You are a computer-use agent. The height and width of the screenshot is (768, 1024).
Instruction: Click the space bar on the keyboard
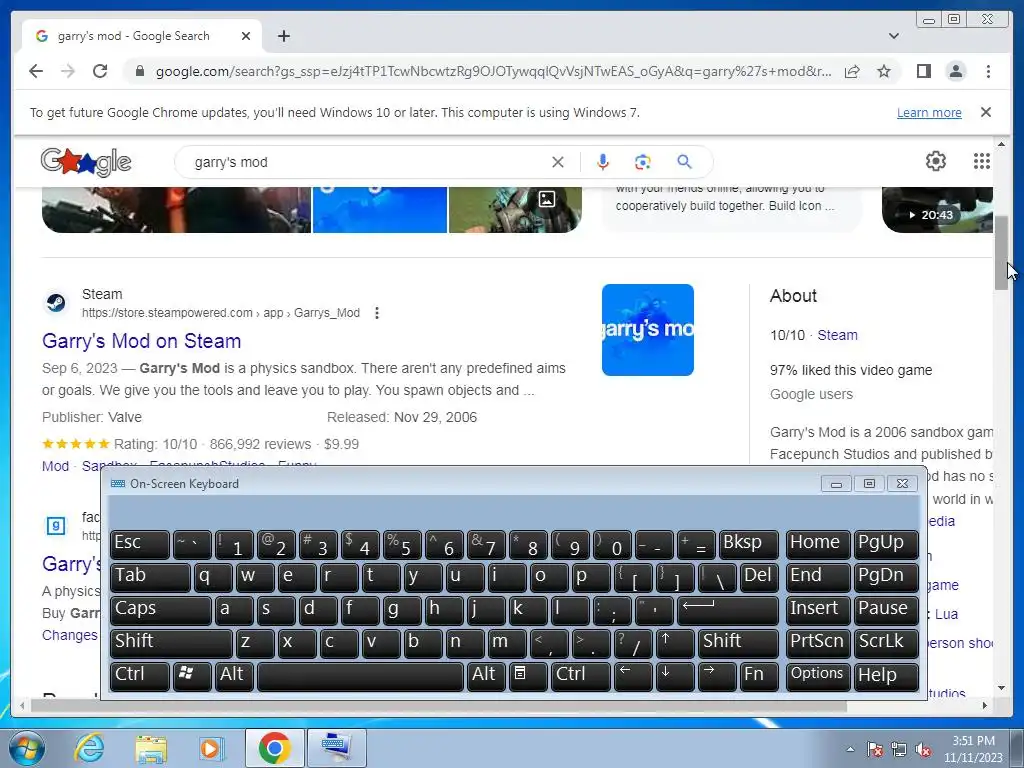(x=360, y=676)
